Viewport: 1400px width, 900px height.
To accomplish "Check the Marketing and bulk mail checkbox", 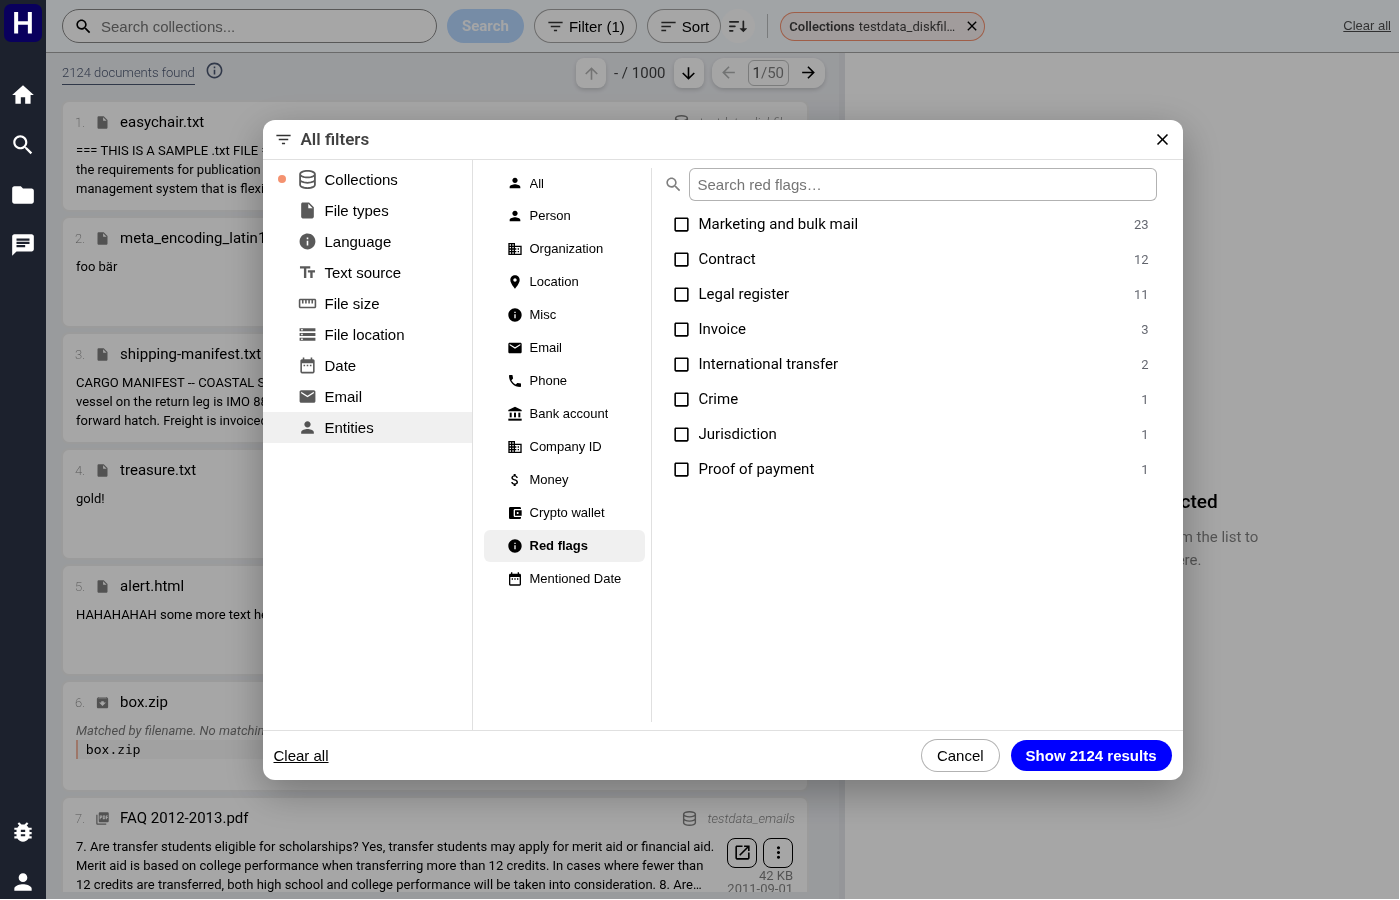I will pos(682,225).
